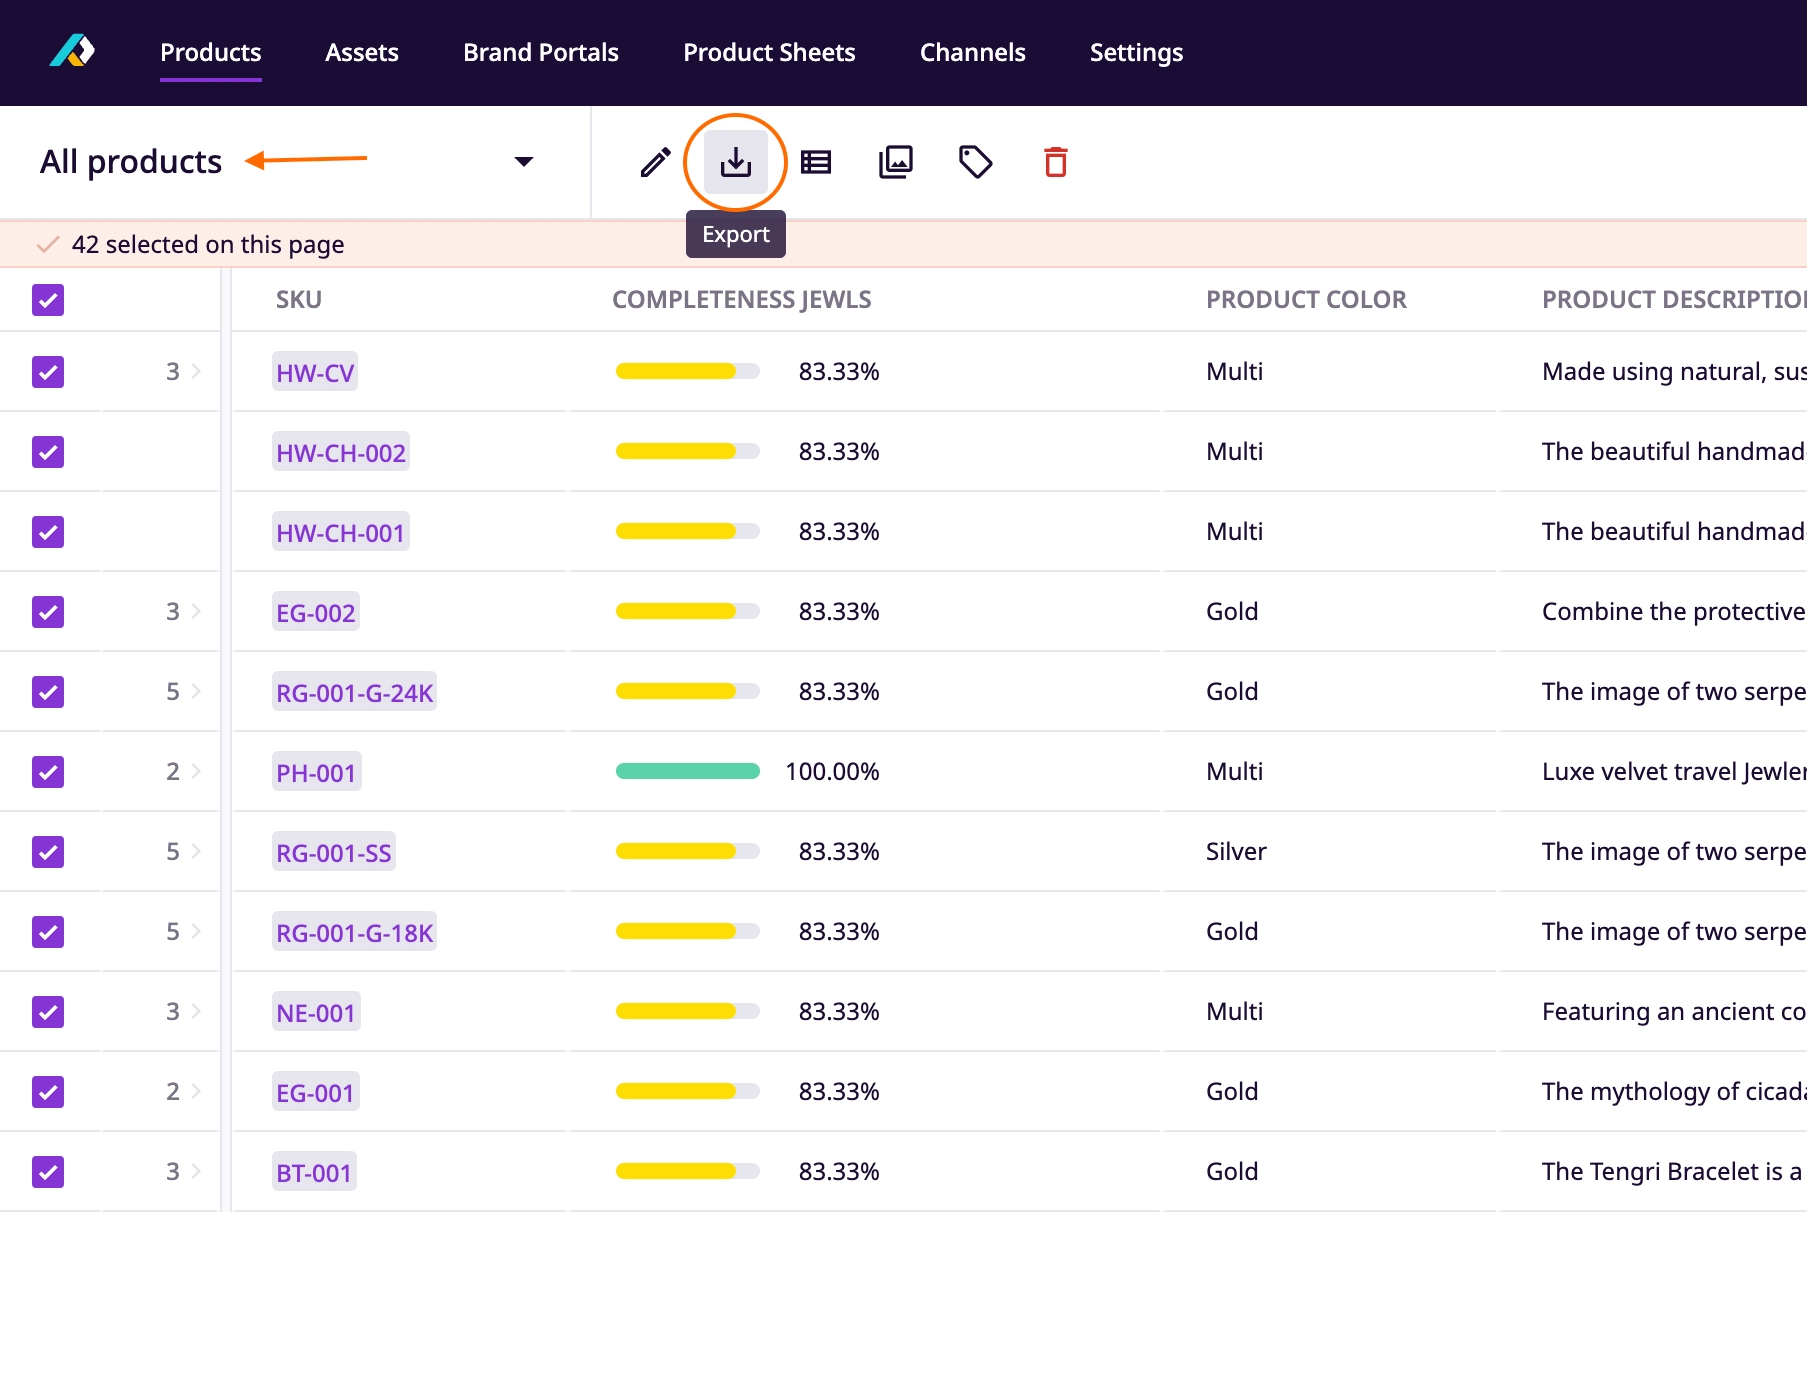Open the HW-CV SKU link

(315, 372)
